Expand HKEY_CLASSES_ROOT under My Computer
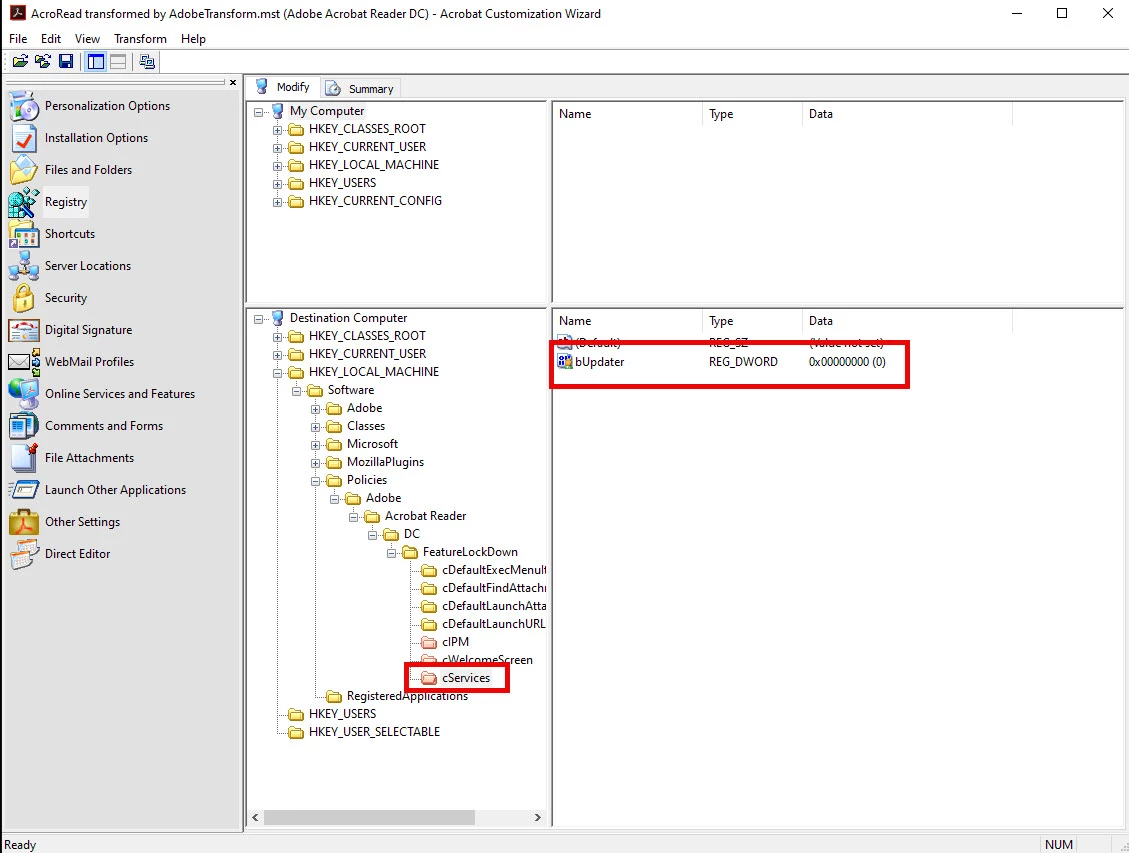The image size is (1129, 853). click(277, 130)
